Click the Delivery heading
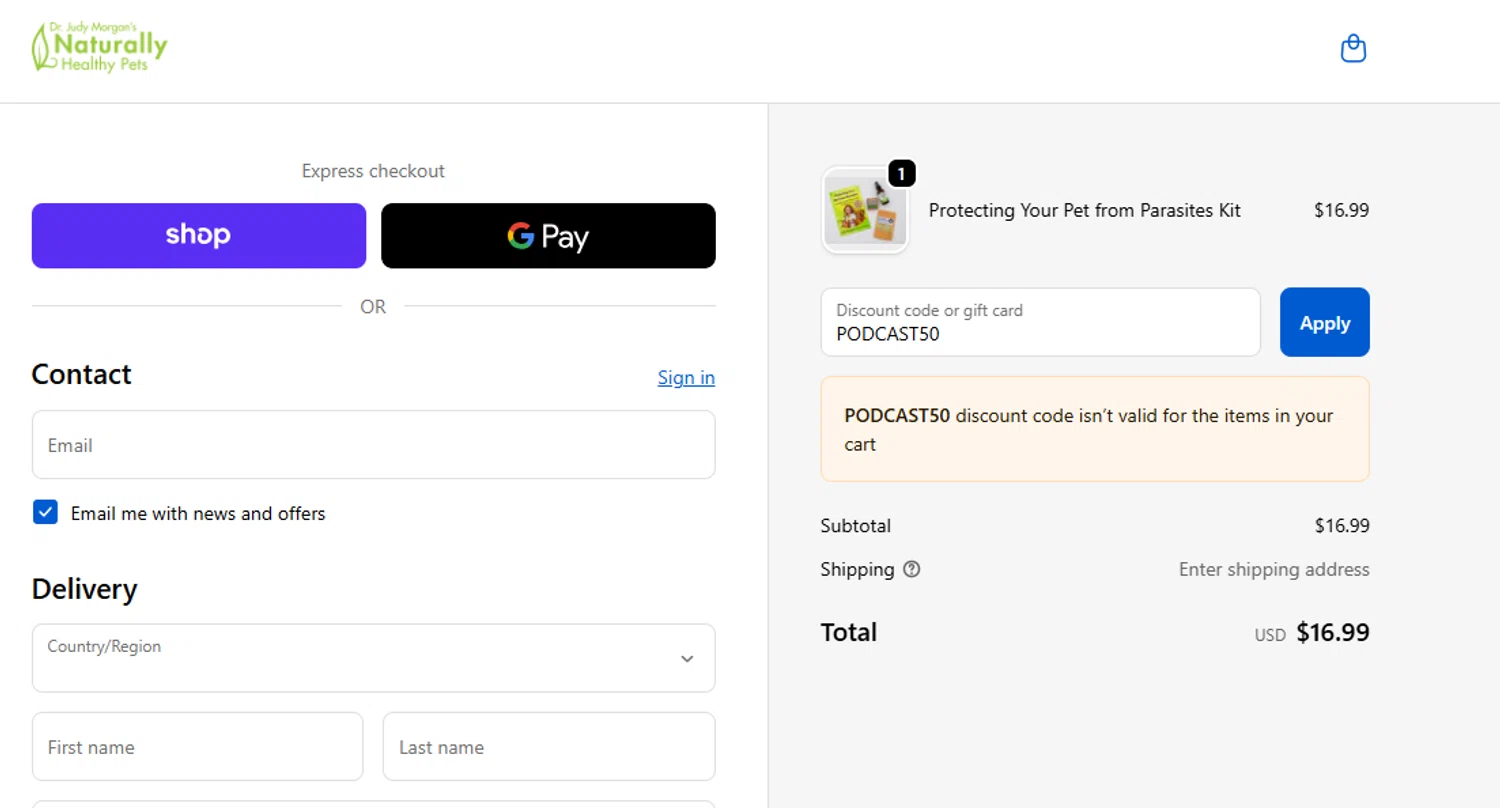The height and width of the screenshot is (808, 1500). pos(84,589)
